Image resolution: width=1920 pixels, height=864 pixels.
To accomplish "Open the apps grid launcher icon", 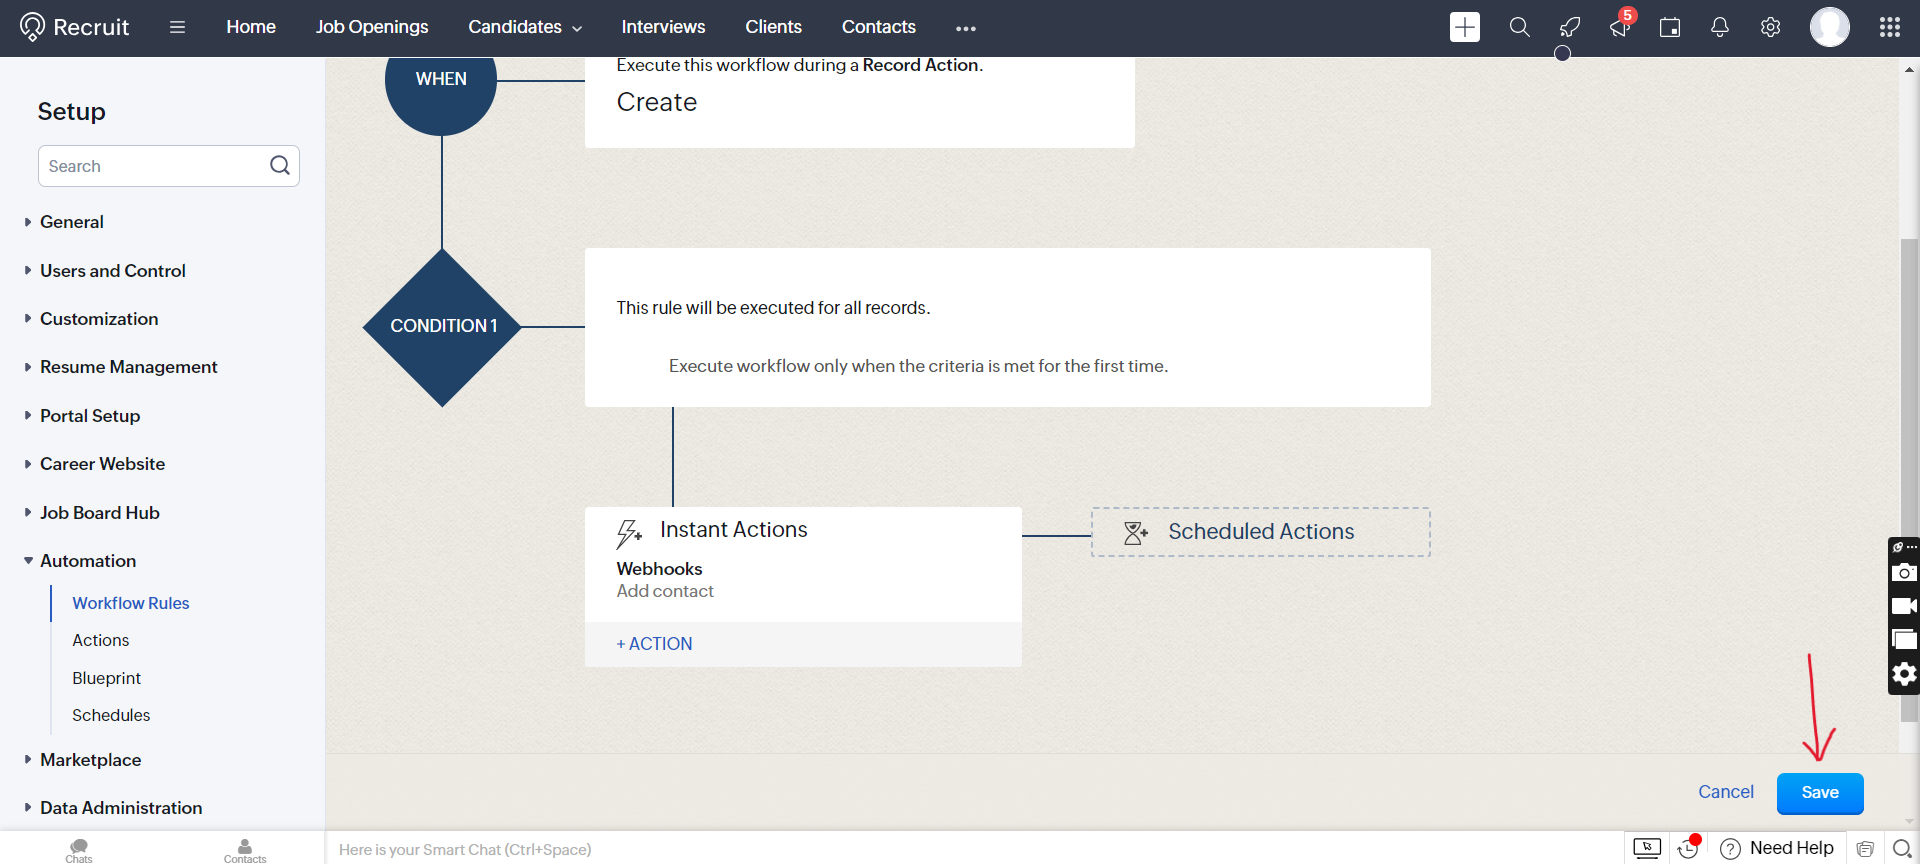I will pyautogui.click(x=1890, y=27).
